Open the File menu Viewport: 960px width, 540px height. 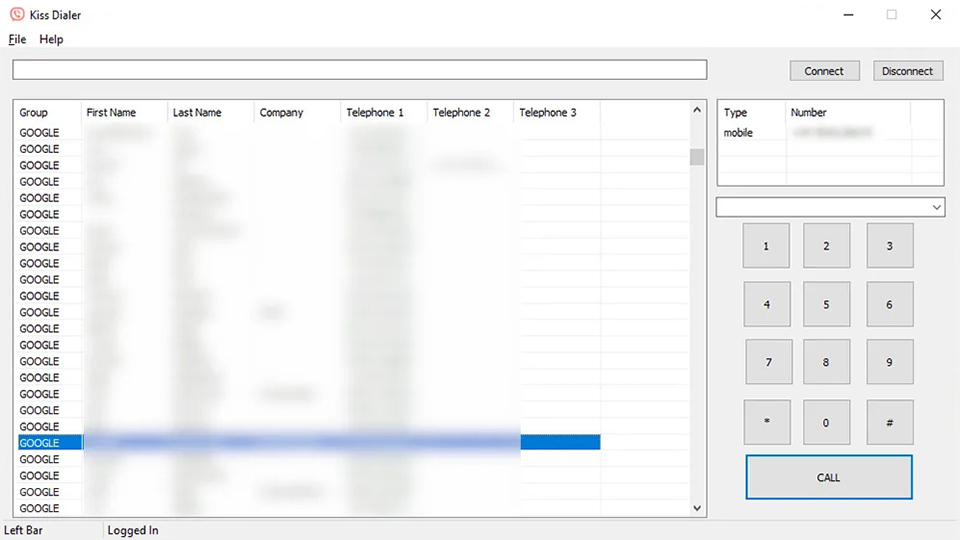pos(17,39)
